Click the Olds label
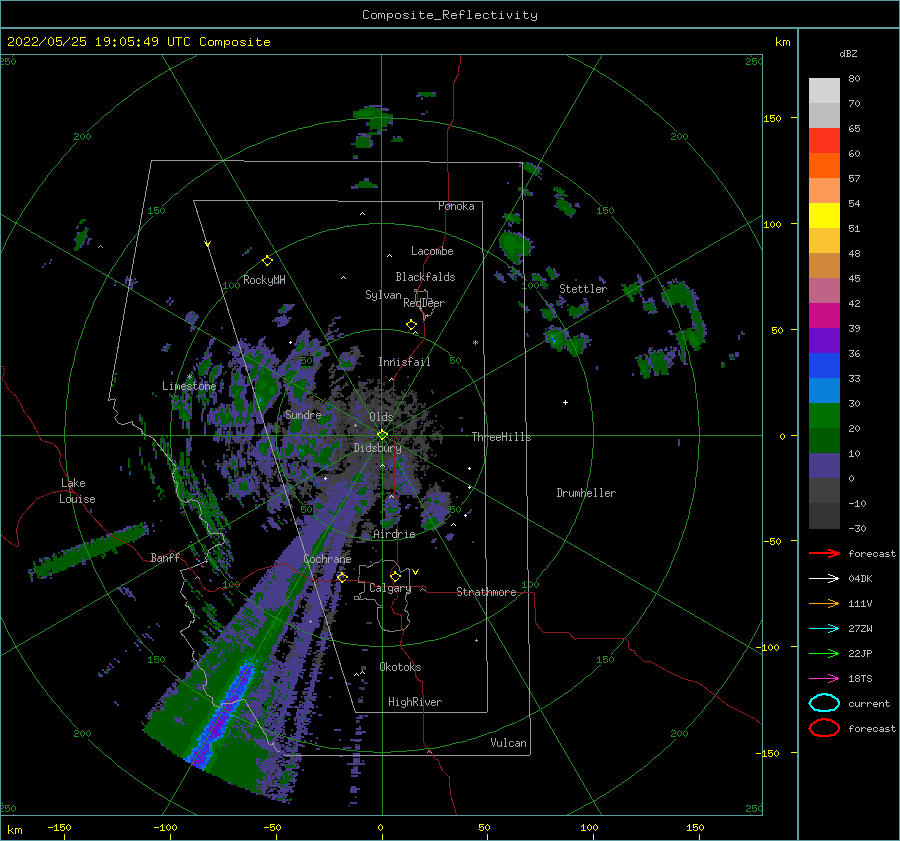 (382, 417)
